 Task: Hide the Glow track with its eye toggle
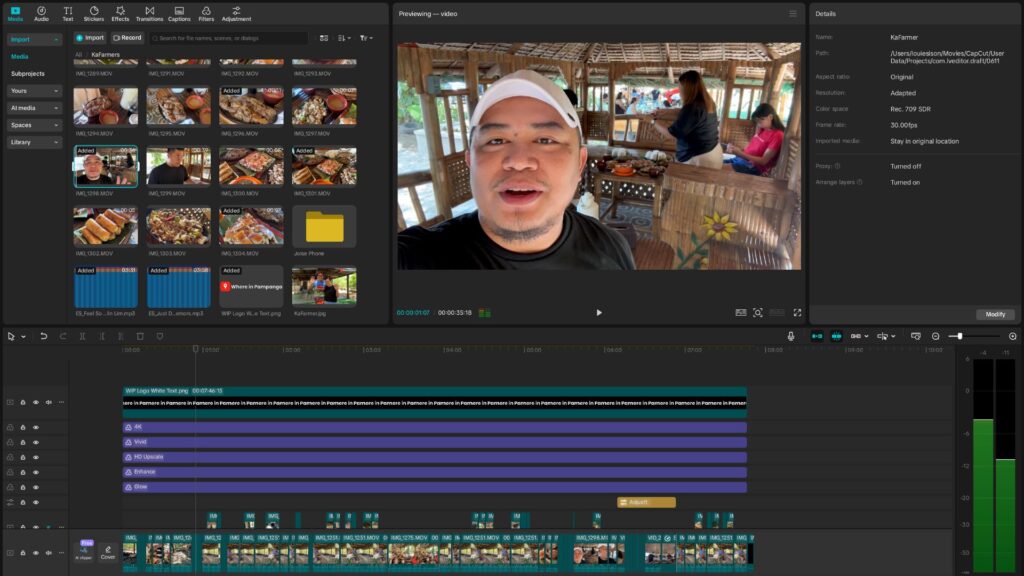pyautogui.click(x=35, y=485)
